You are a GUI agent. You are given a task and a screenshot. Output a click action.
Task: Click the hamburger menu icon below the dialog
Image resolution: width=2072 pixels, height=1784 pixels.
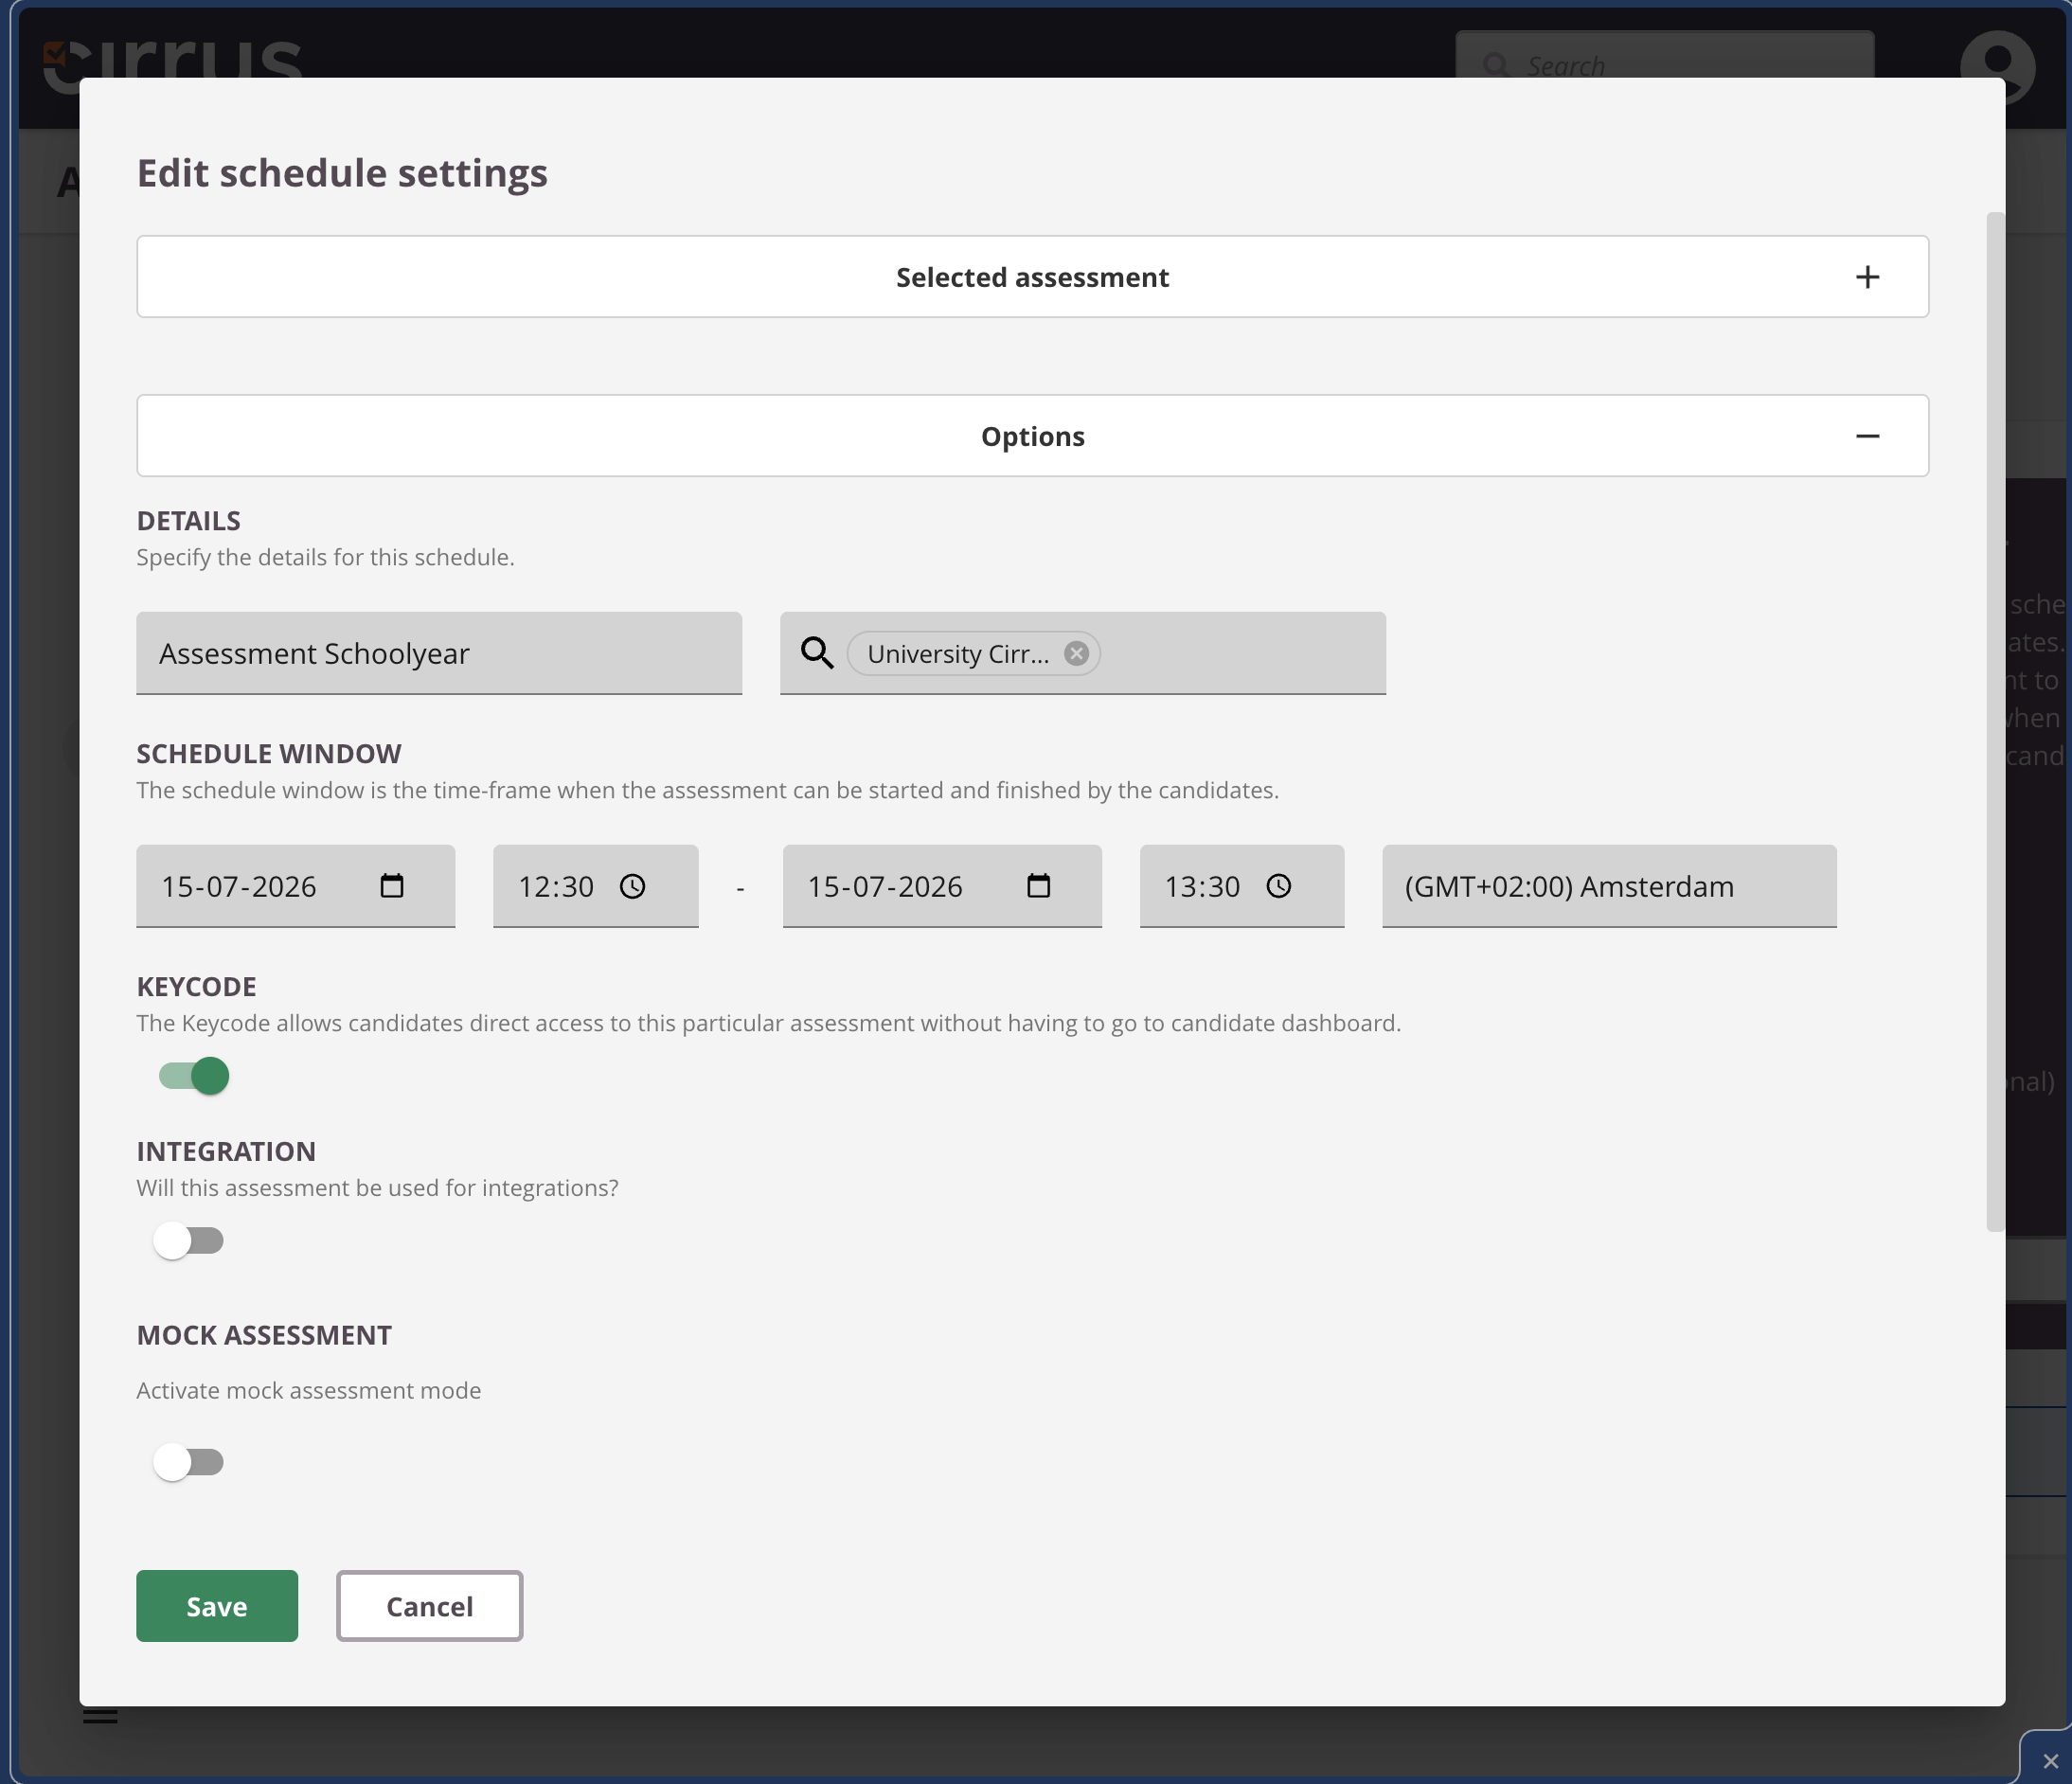100,1715
